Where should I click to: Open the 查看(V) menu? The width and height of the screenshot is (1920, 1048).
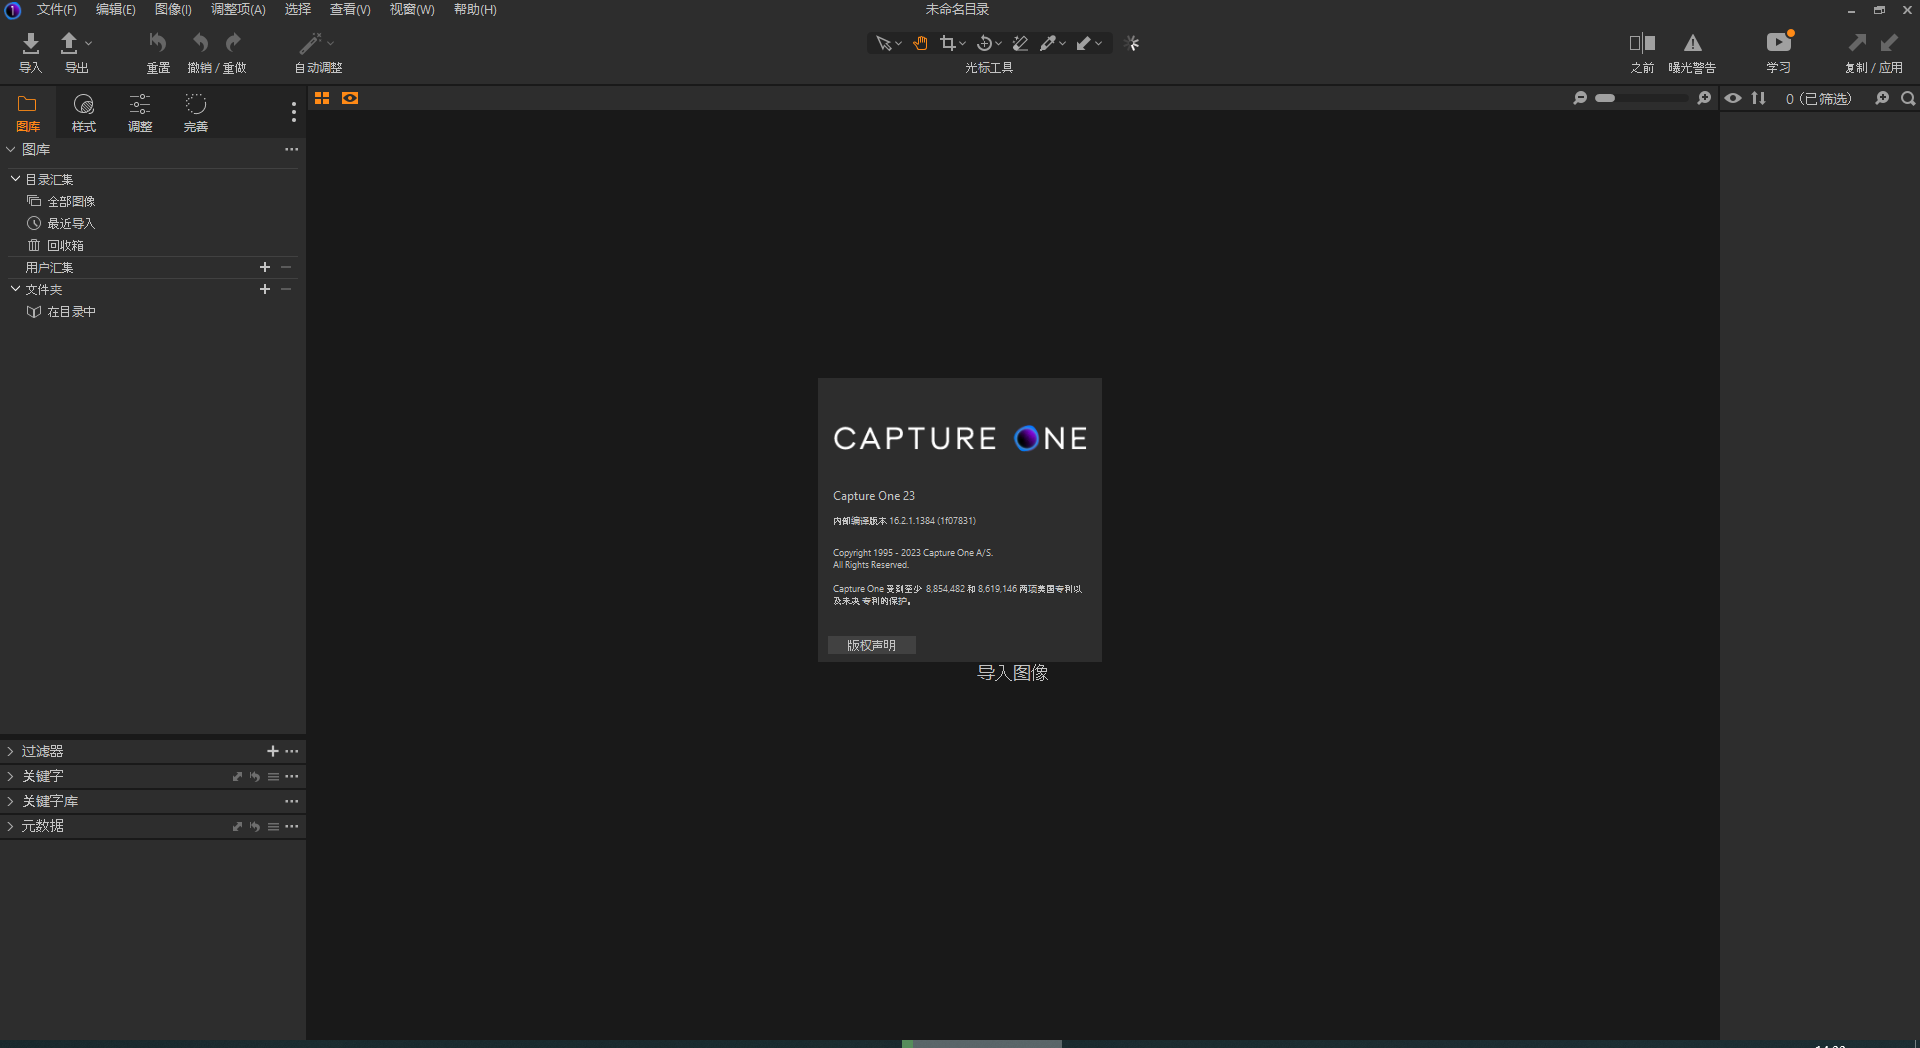click(x=349, y=9)
